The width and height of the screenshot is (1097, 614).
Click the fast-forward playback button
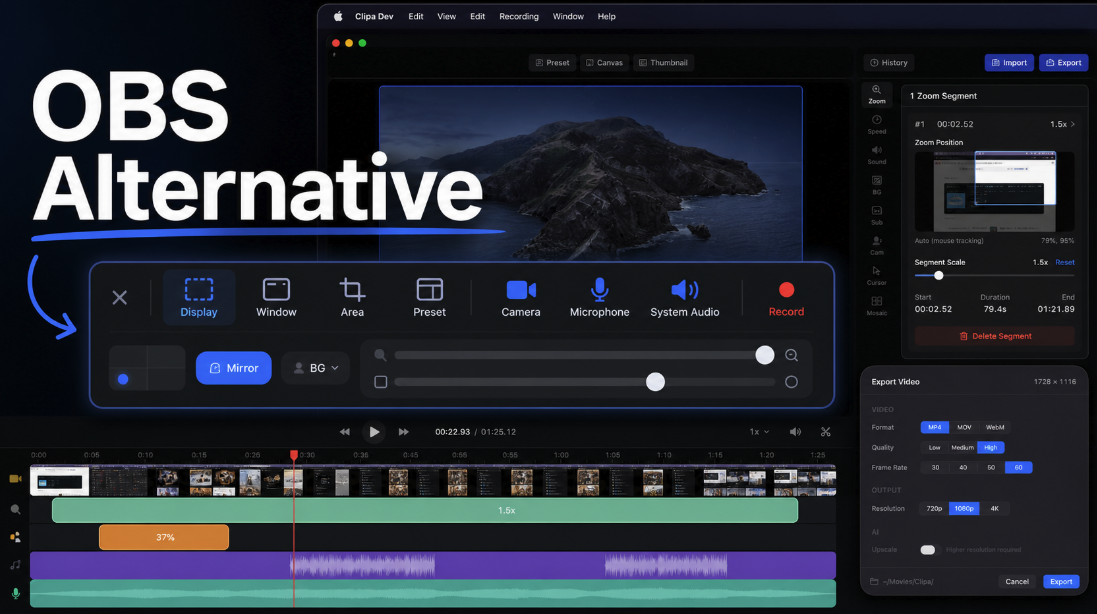coord(404,432)
